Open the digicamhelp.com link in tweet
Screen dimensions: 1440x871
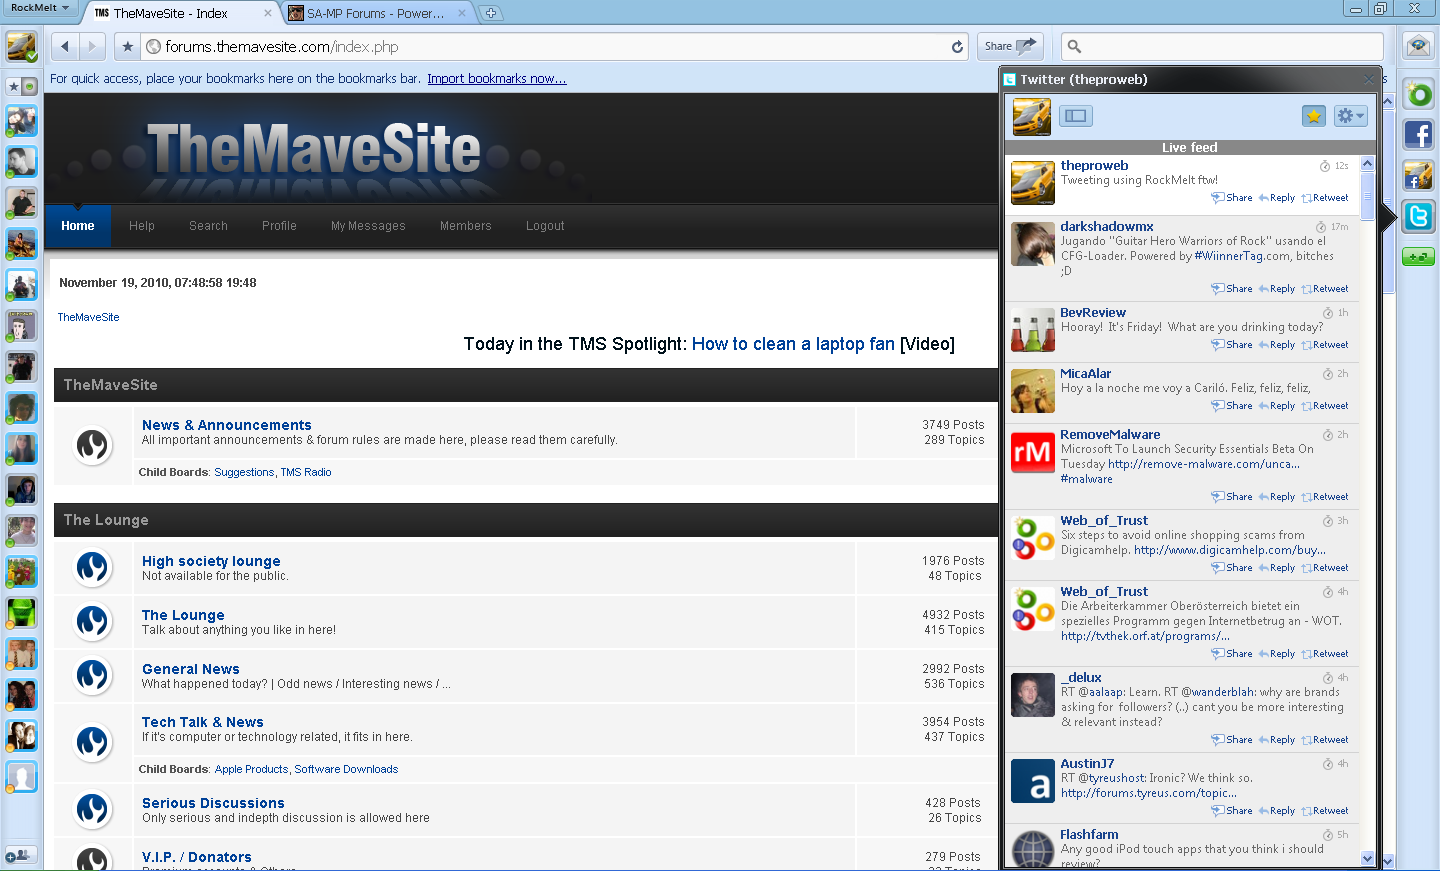[1230, 550]
